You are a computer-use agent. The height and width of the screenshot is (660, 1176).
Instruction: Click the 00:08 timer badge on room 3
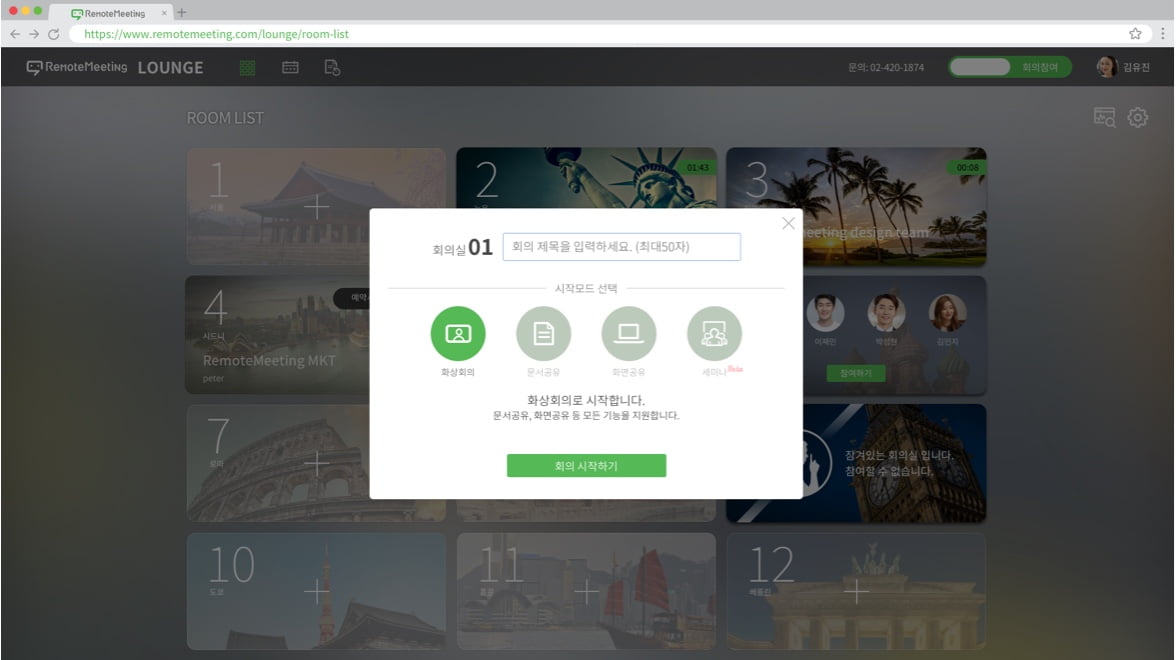968,168
